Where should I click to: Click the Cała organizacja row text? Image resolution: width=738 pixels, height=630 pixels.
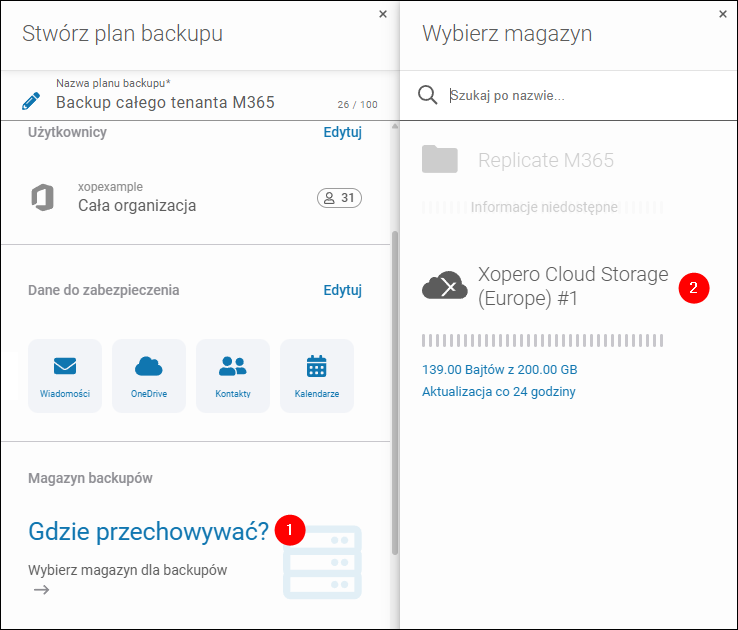[x=137, y=206]
